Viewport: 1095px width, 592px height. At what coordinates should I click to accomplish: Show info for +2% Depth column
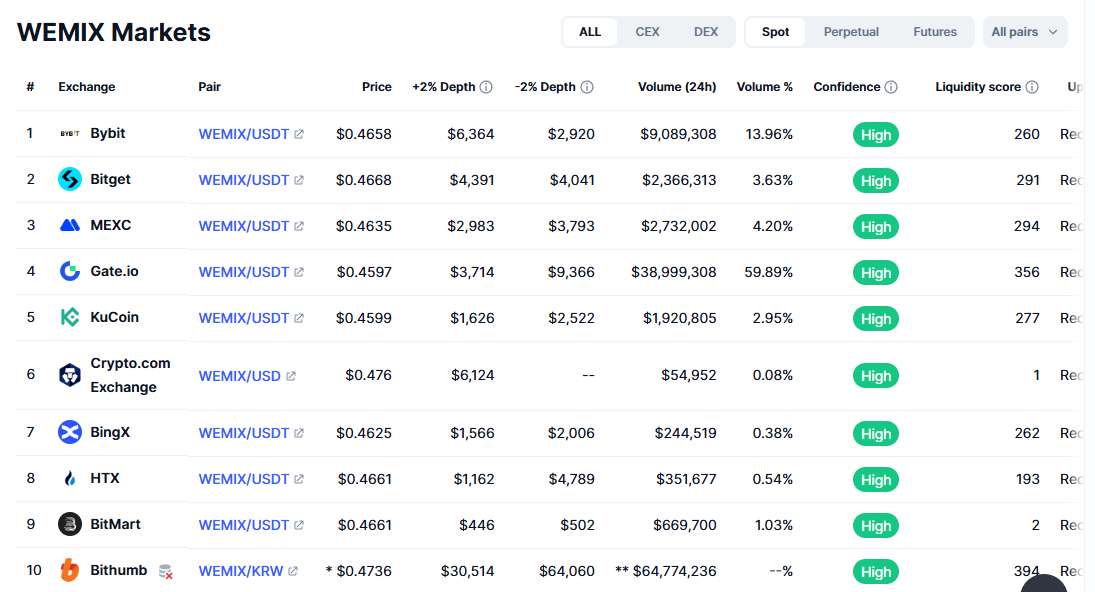pos(486,87)
